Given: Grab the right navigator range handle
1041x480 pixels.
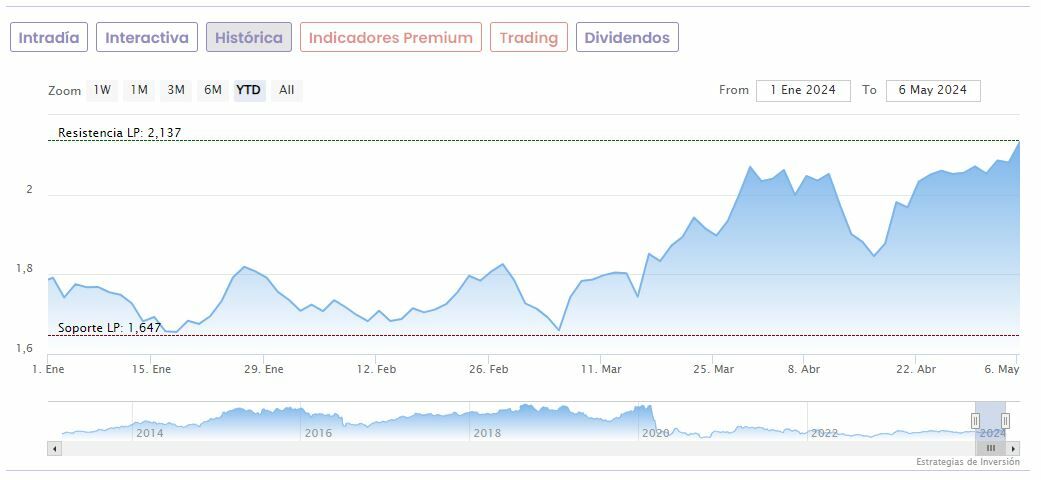Looking at the screenshot, I should (1005, 421).
